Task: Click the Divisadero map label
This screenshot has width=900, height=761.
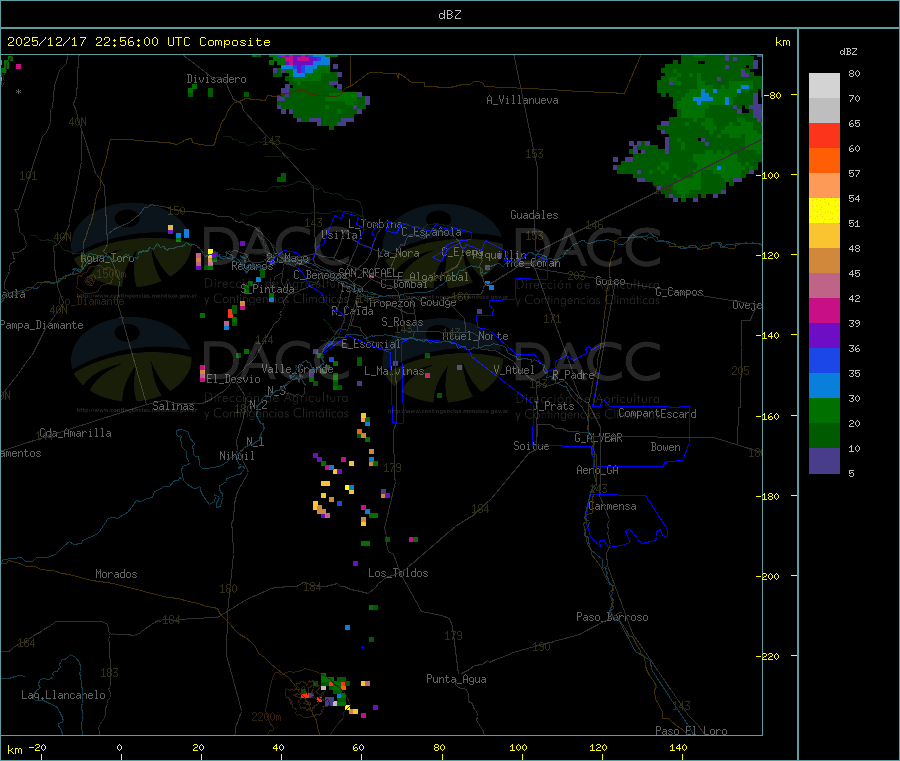Action: [216, 79]
